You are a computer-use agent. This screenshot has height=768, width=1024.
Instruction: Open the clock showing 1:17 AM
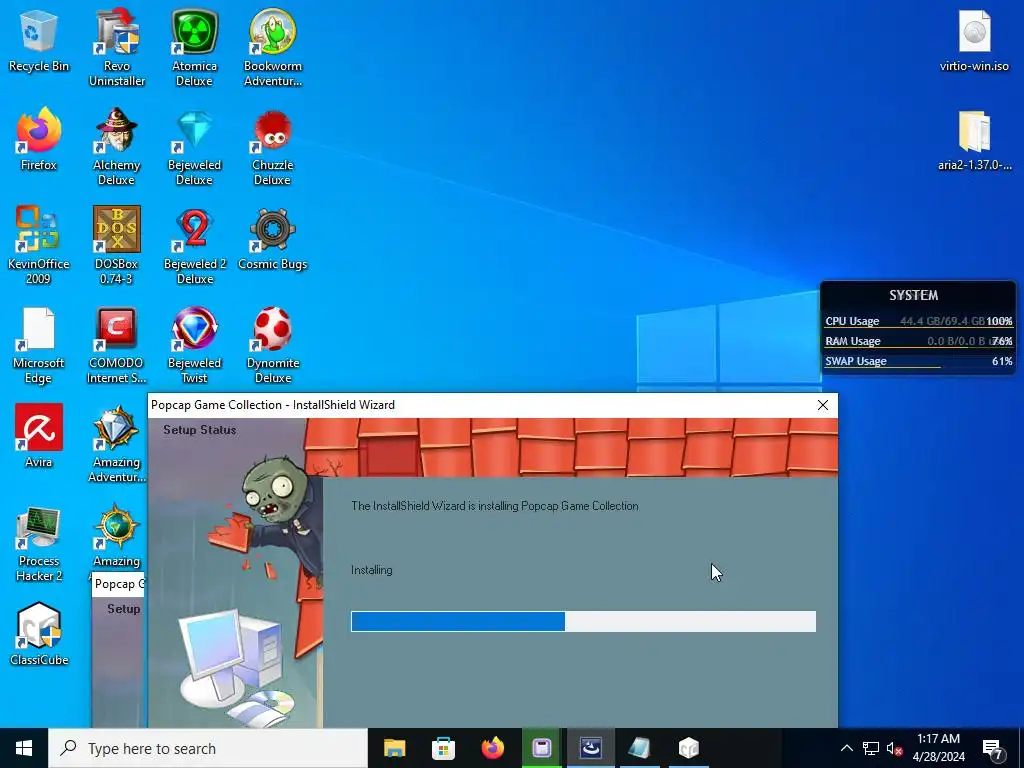coord(938,748)
